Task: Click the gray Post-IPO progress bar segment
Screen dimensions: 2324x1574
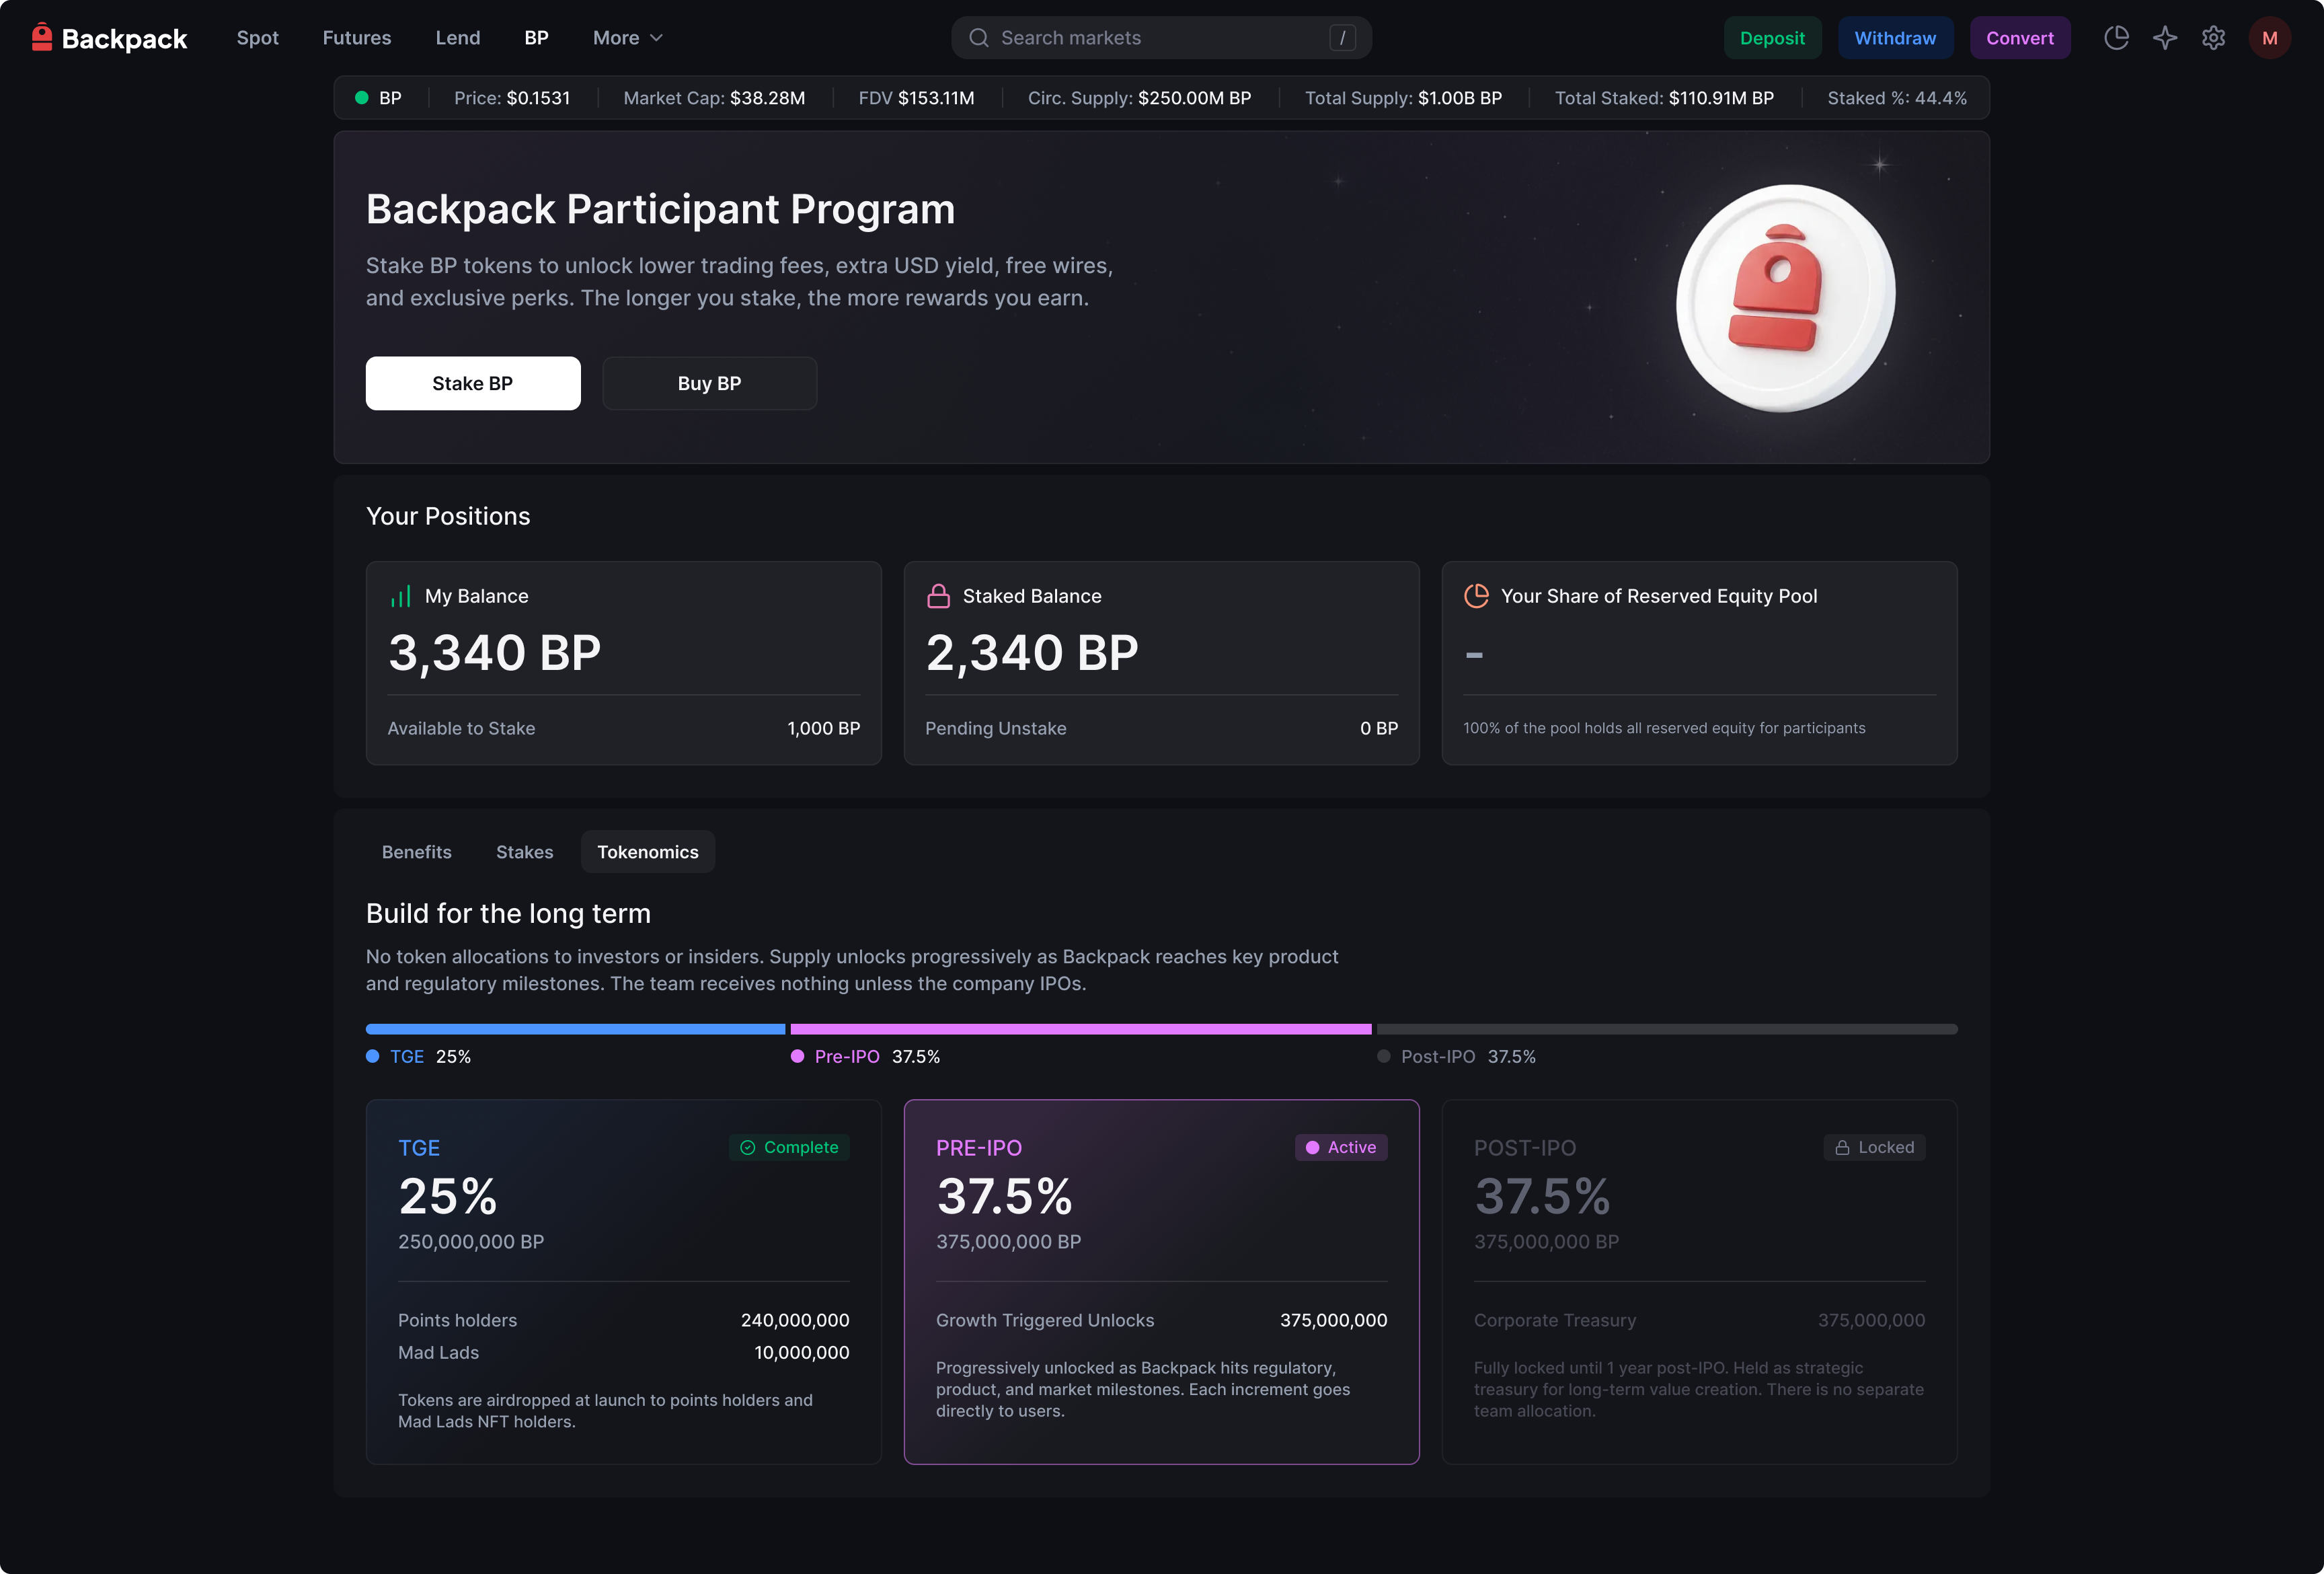Action: click(x=1667, y=1029)
